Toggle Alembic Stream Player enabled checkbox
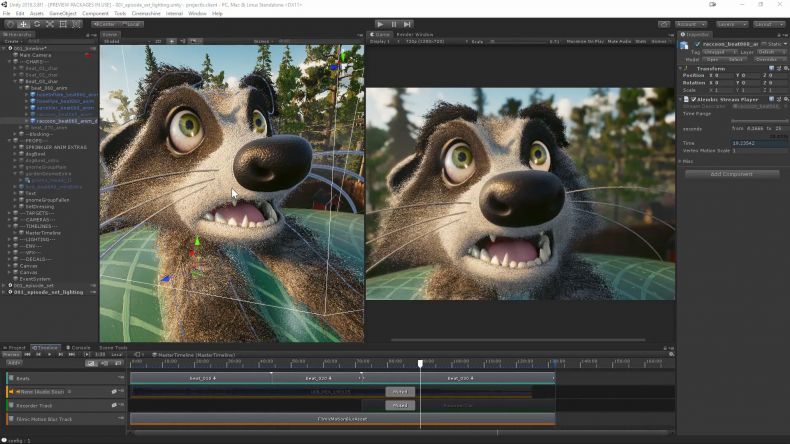Viewport: 790px width, 444px height. pos(693,99)
